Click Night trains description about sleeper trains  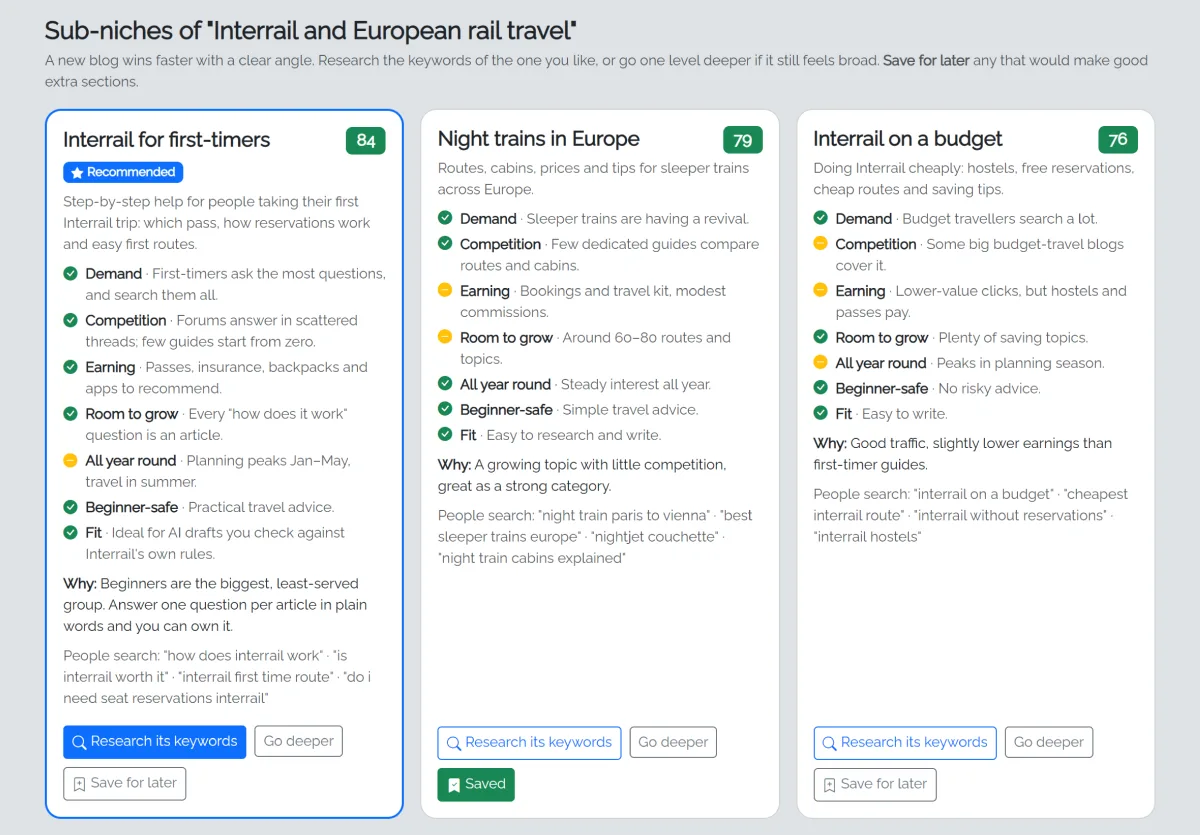tap(593, 178)
